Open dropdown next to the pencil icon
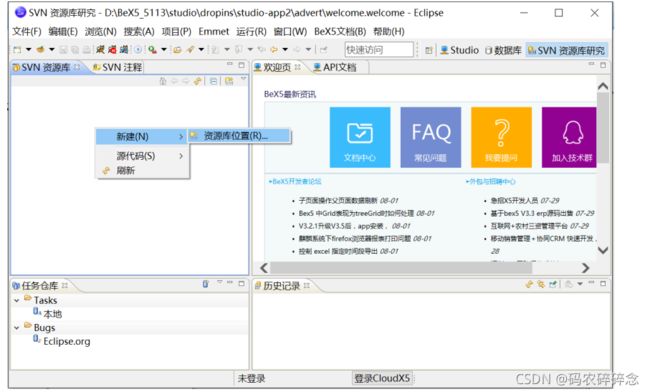The image size is (650, 392). 201,50
